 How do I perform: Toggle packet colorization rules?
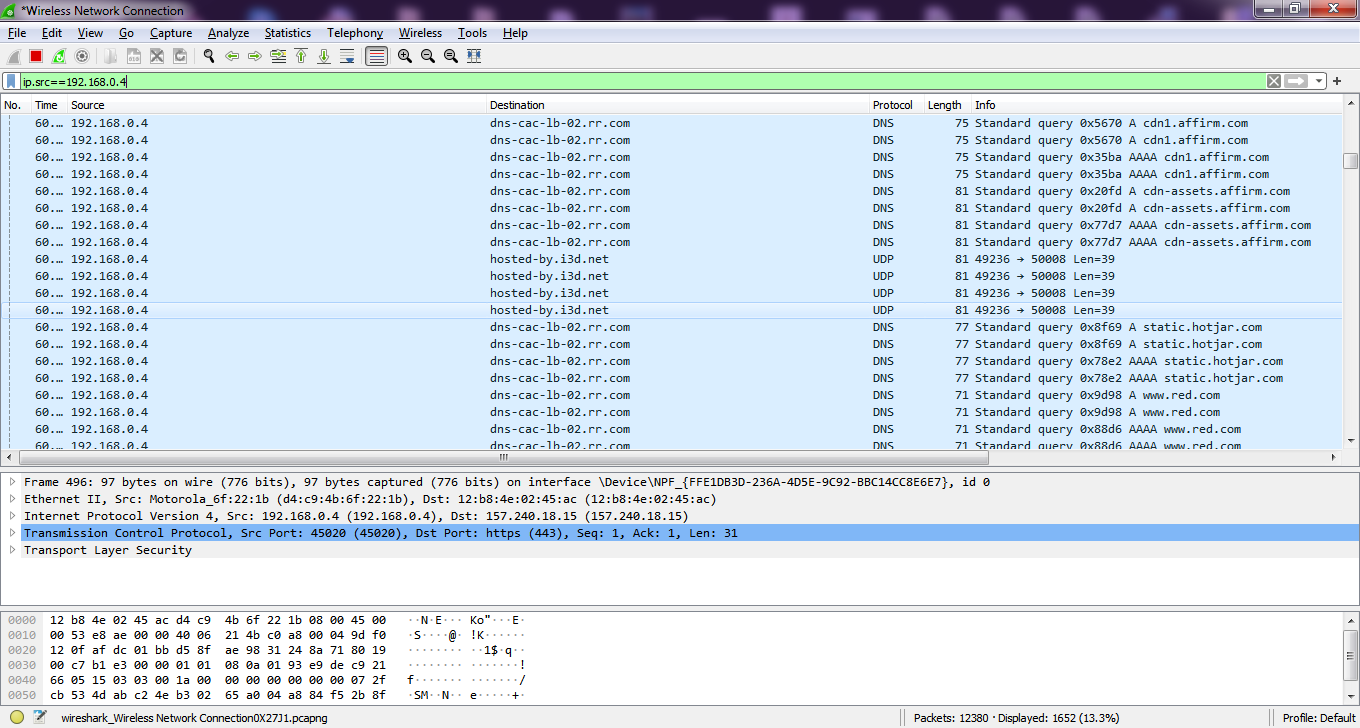pos(376,56)
